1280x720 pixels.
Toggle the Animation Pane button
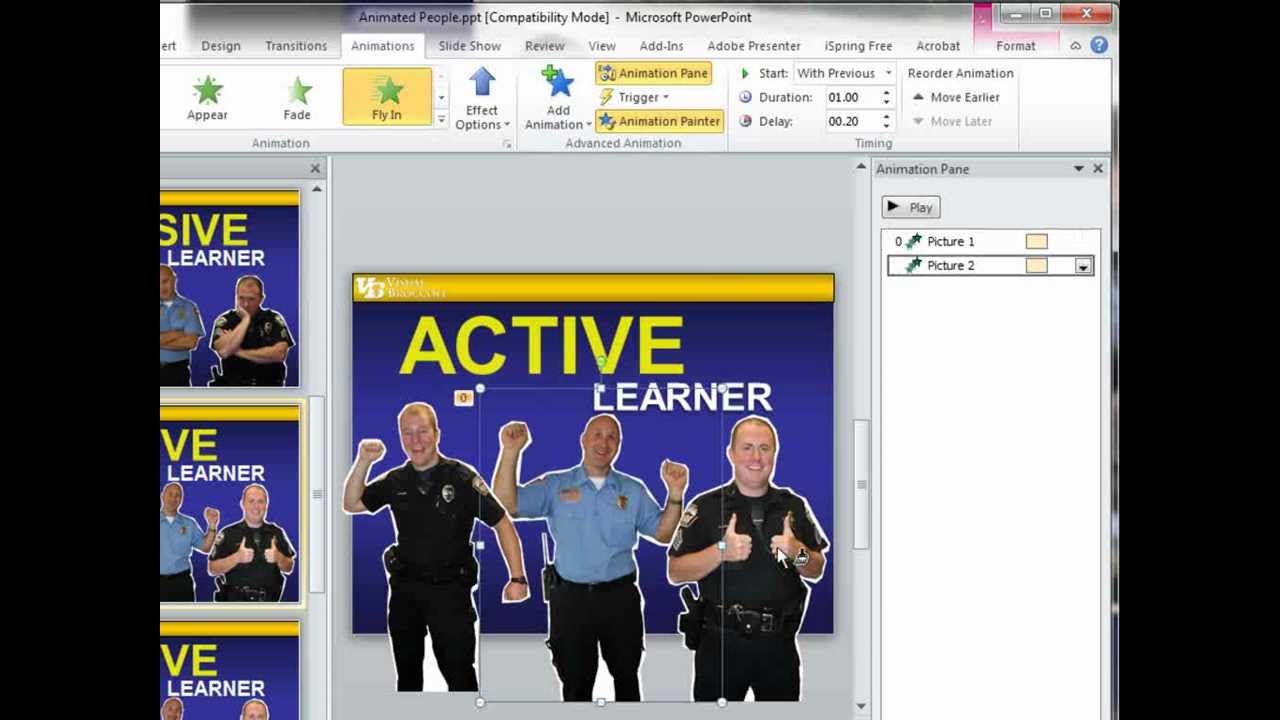click(x=654, y=73)
